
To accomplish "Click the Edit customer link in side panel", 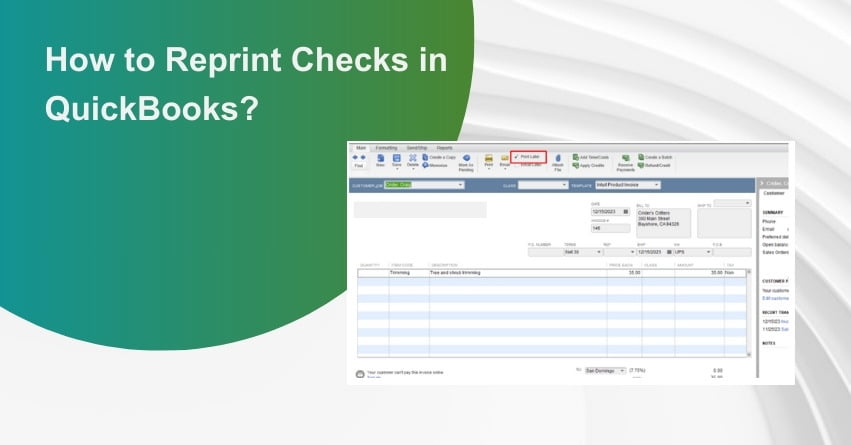I will 775,298.
